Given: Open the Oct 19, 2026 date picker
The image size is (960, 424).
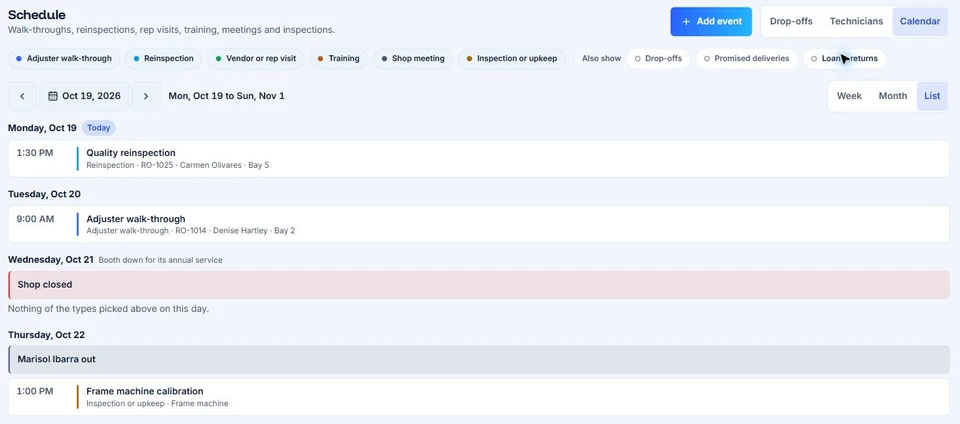Looking at the screenshot, I should click(84, 96).
